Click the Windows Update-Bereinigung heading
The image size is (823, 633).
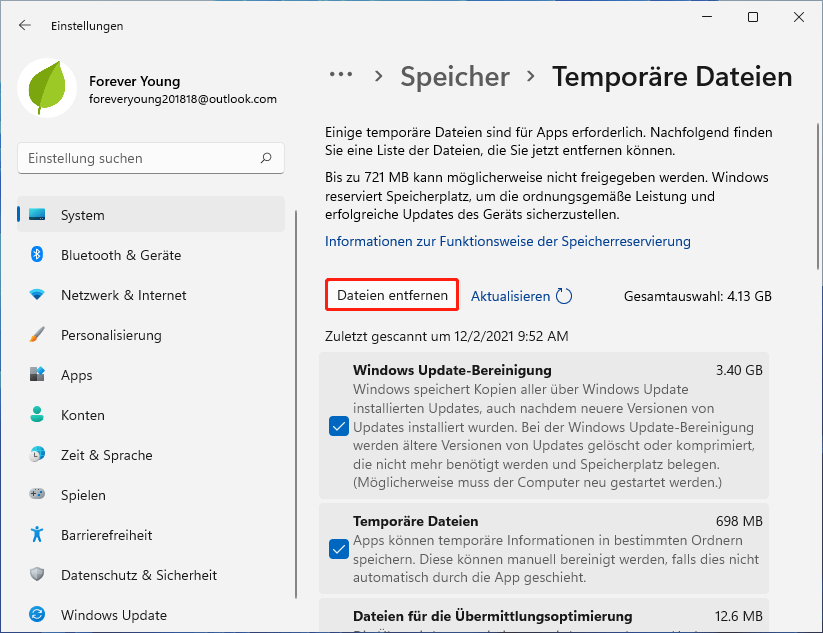point(452,370)
